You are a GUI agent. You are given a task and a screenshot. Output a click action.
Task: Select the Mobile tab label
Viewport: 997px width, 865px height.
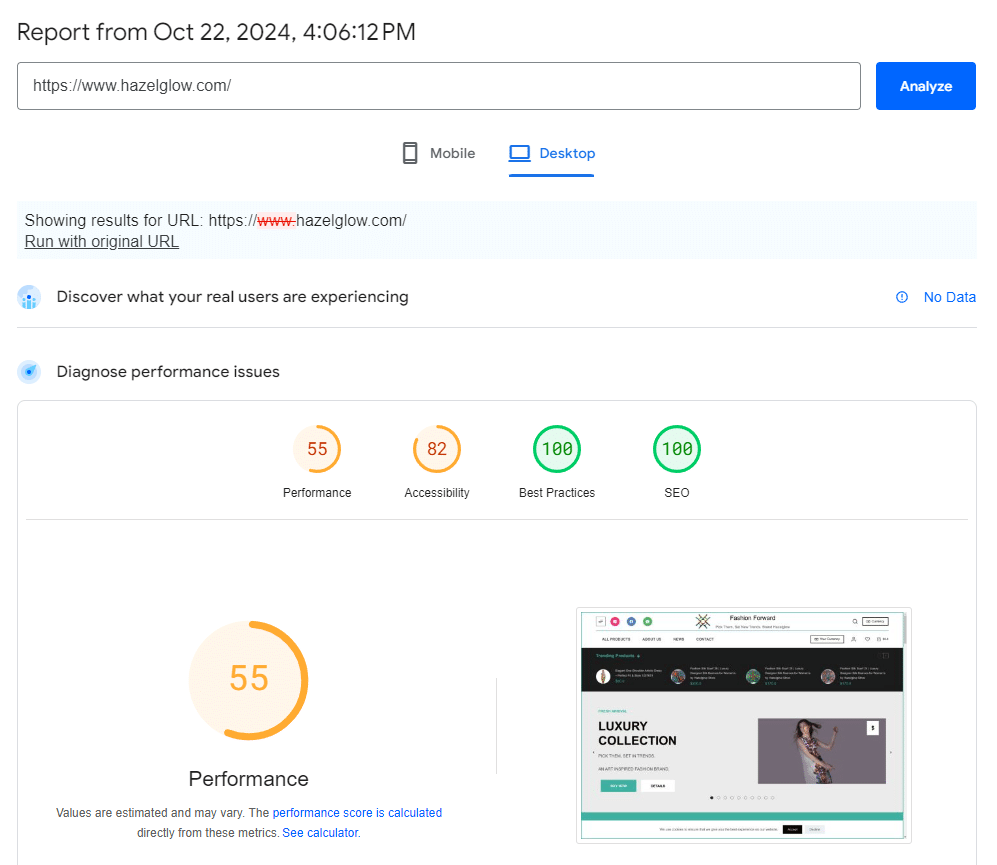click(452, 153)
